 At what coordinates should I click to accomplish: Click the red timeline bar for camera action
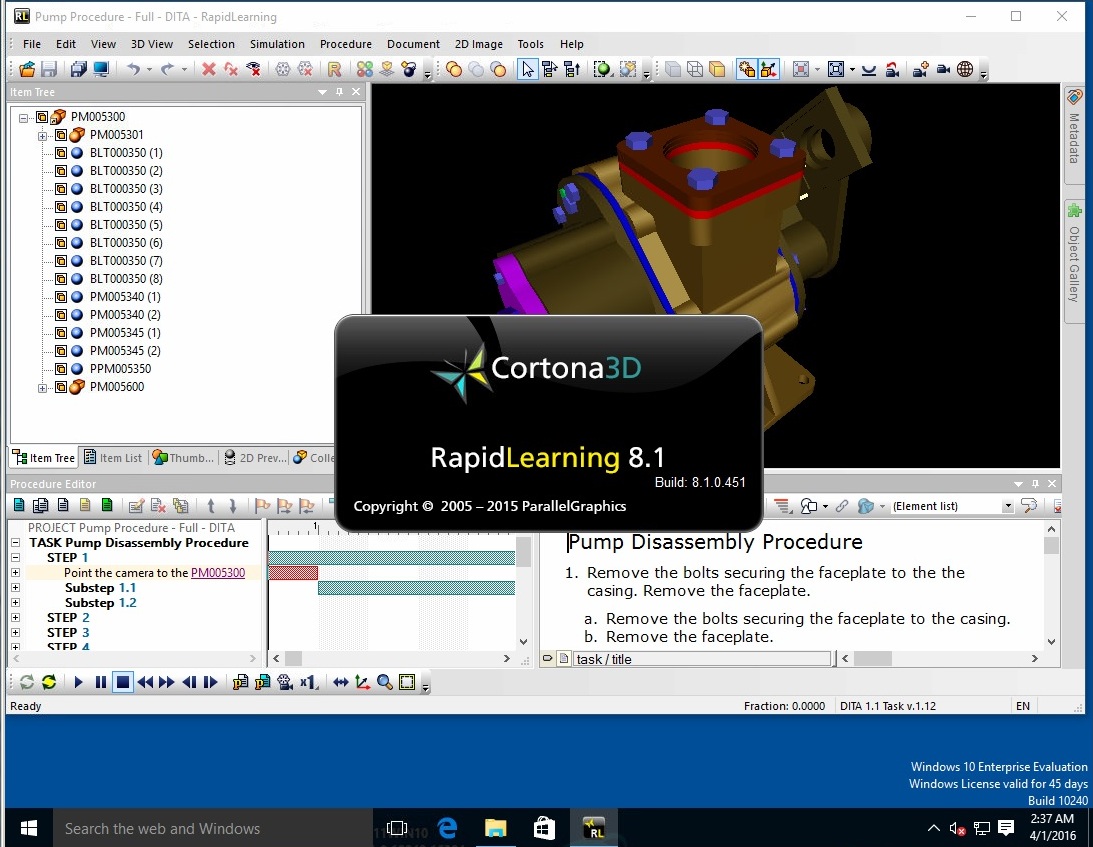(293, 572)
